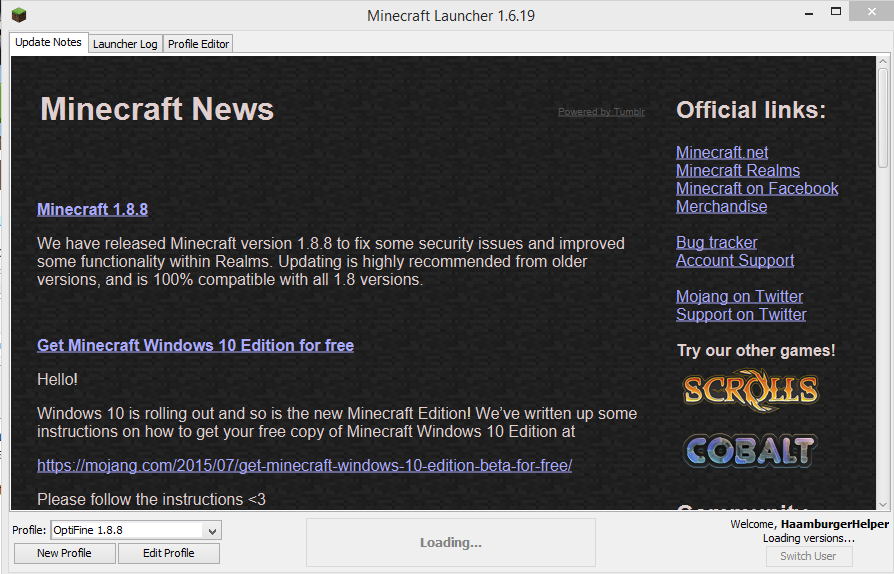The width and height of the screenshot is (894, 574).
Task: Click the news panel scroll up arrow
Action: 883,61
